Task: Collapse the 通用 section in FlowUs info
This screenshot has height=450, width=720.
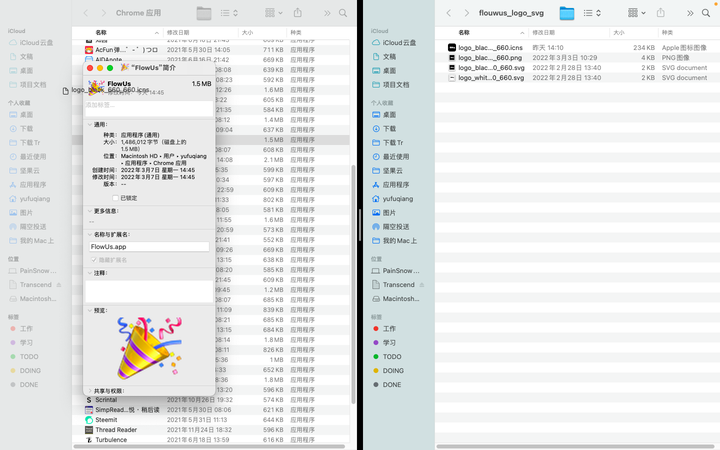Action: point(90,124)
